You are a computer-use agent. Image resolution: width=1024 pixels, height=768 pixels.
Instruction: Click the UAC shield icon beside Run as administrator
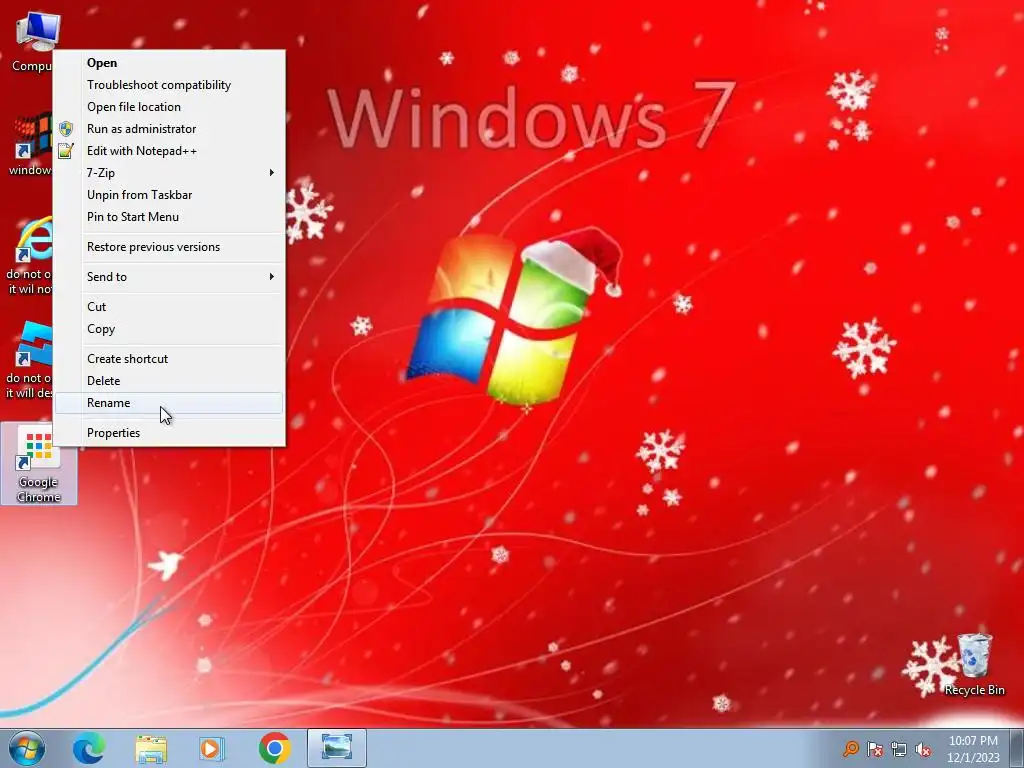coord(66,129)
